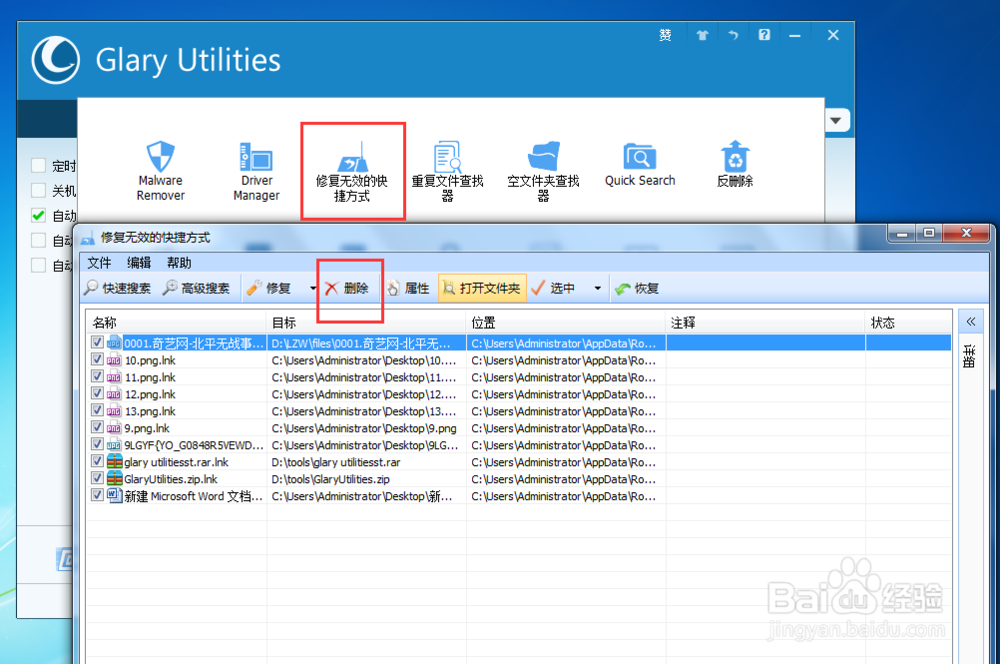Screen dimensions: 1000x664
Task: Uncheck 13.png.lnk checkbox
Action: pyautogui.click(x=97, y=411)
